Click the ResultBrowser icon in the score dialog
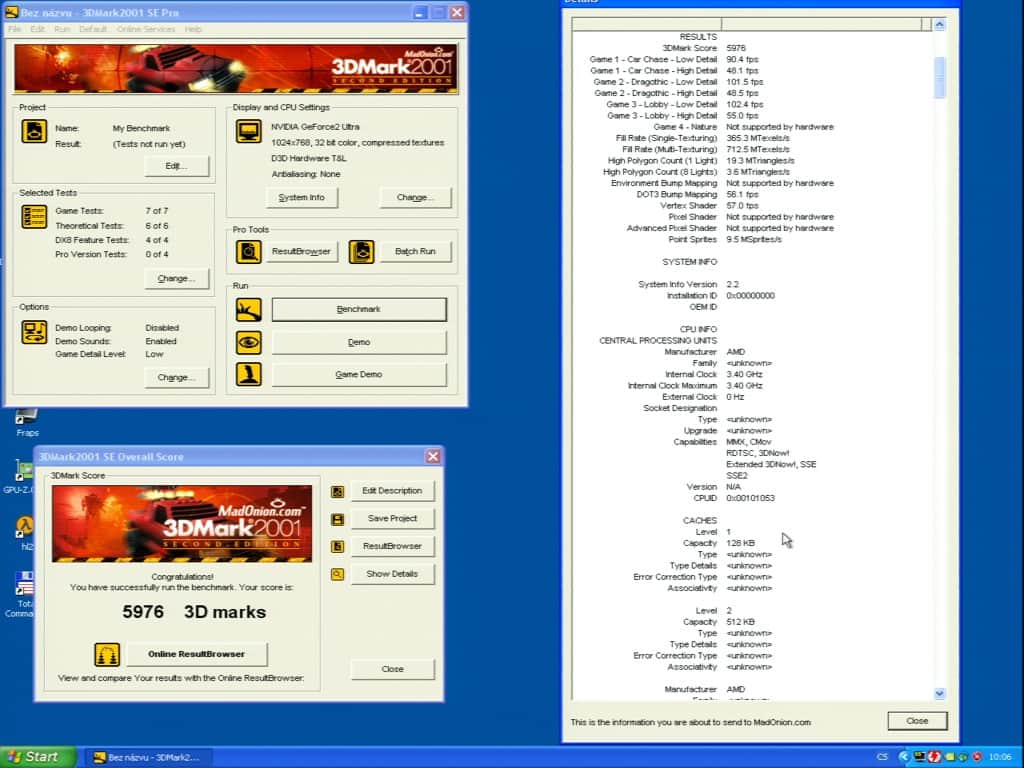 (x=337, y=547)
